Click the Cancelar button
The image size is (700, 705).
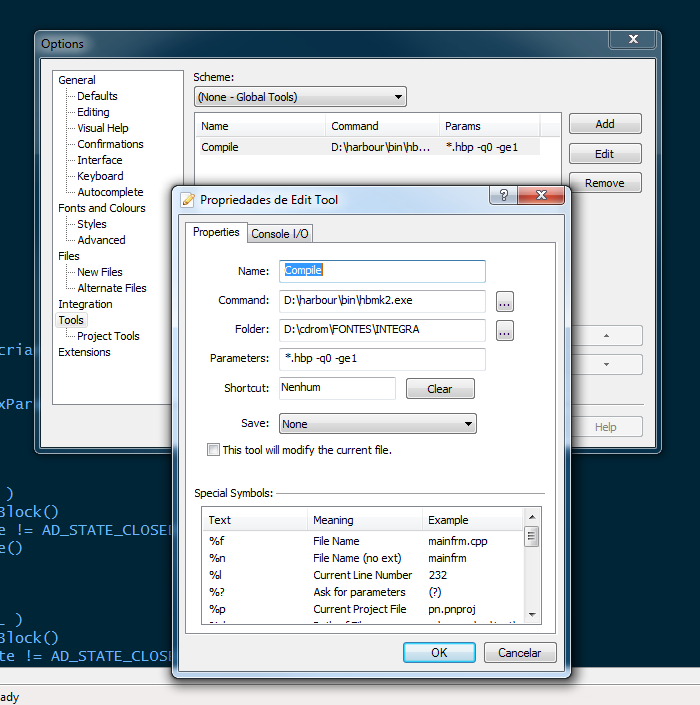(519, 652)
